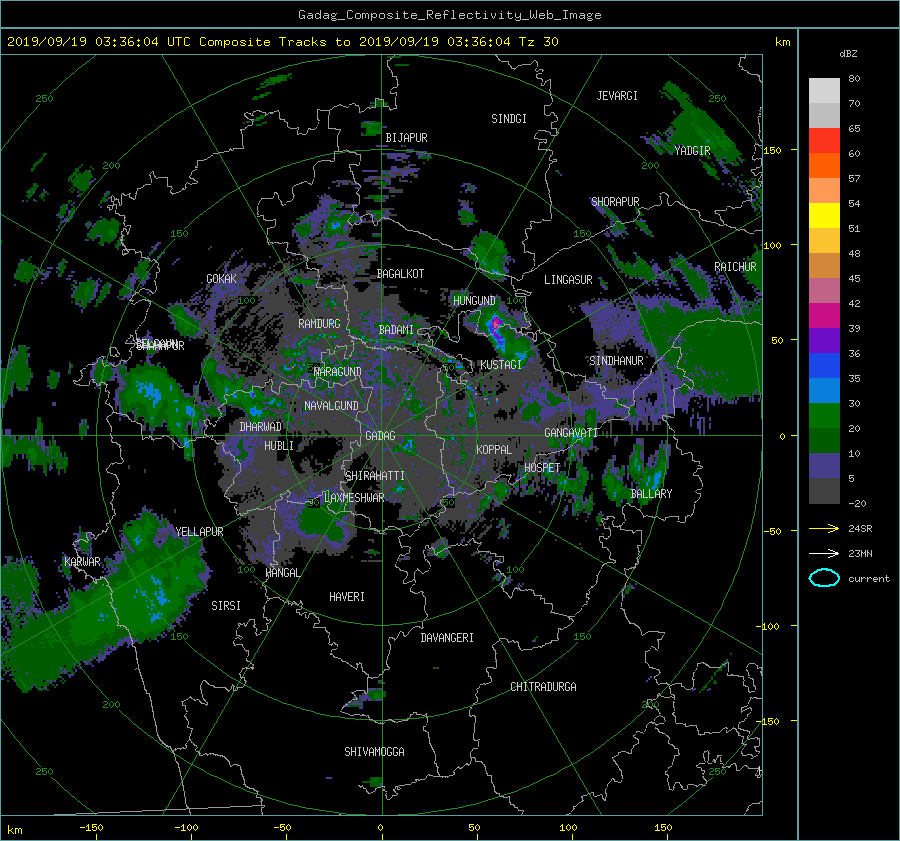
Task: Pick the bright green 20–30 dBZ swatch
Action: (x=824, y=416)
